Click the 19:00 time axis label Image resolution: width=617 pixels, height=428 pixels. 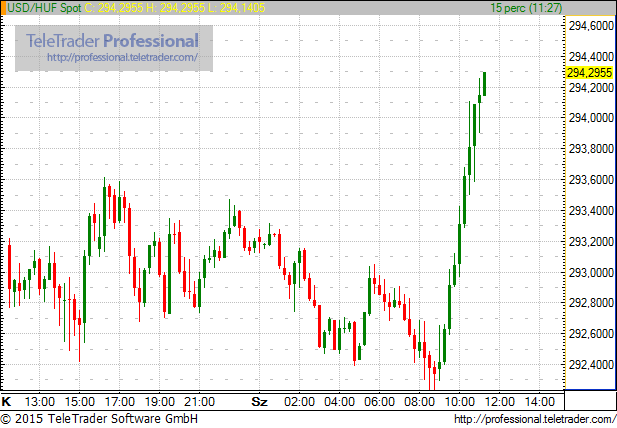tap(160, 402)
